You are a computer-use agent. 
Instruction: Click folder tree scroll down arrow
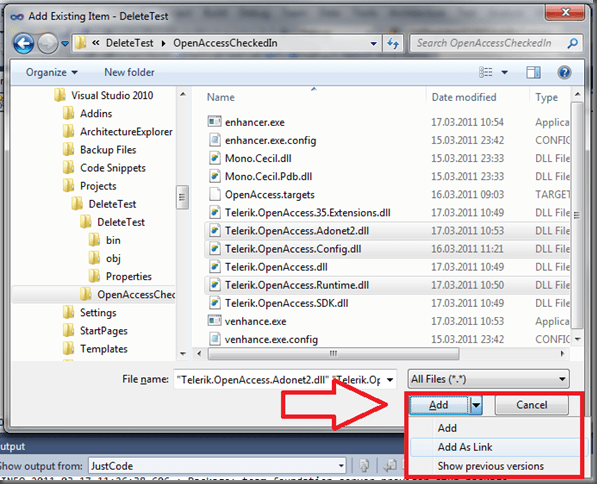point(183,354)
